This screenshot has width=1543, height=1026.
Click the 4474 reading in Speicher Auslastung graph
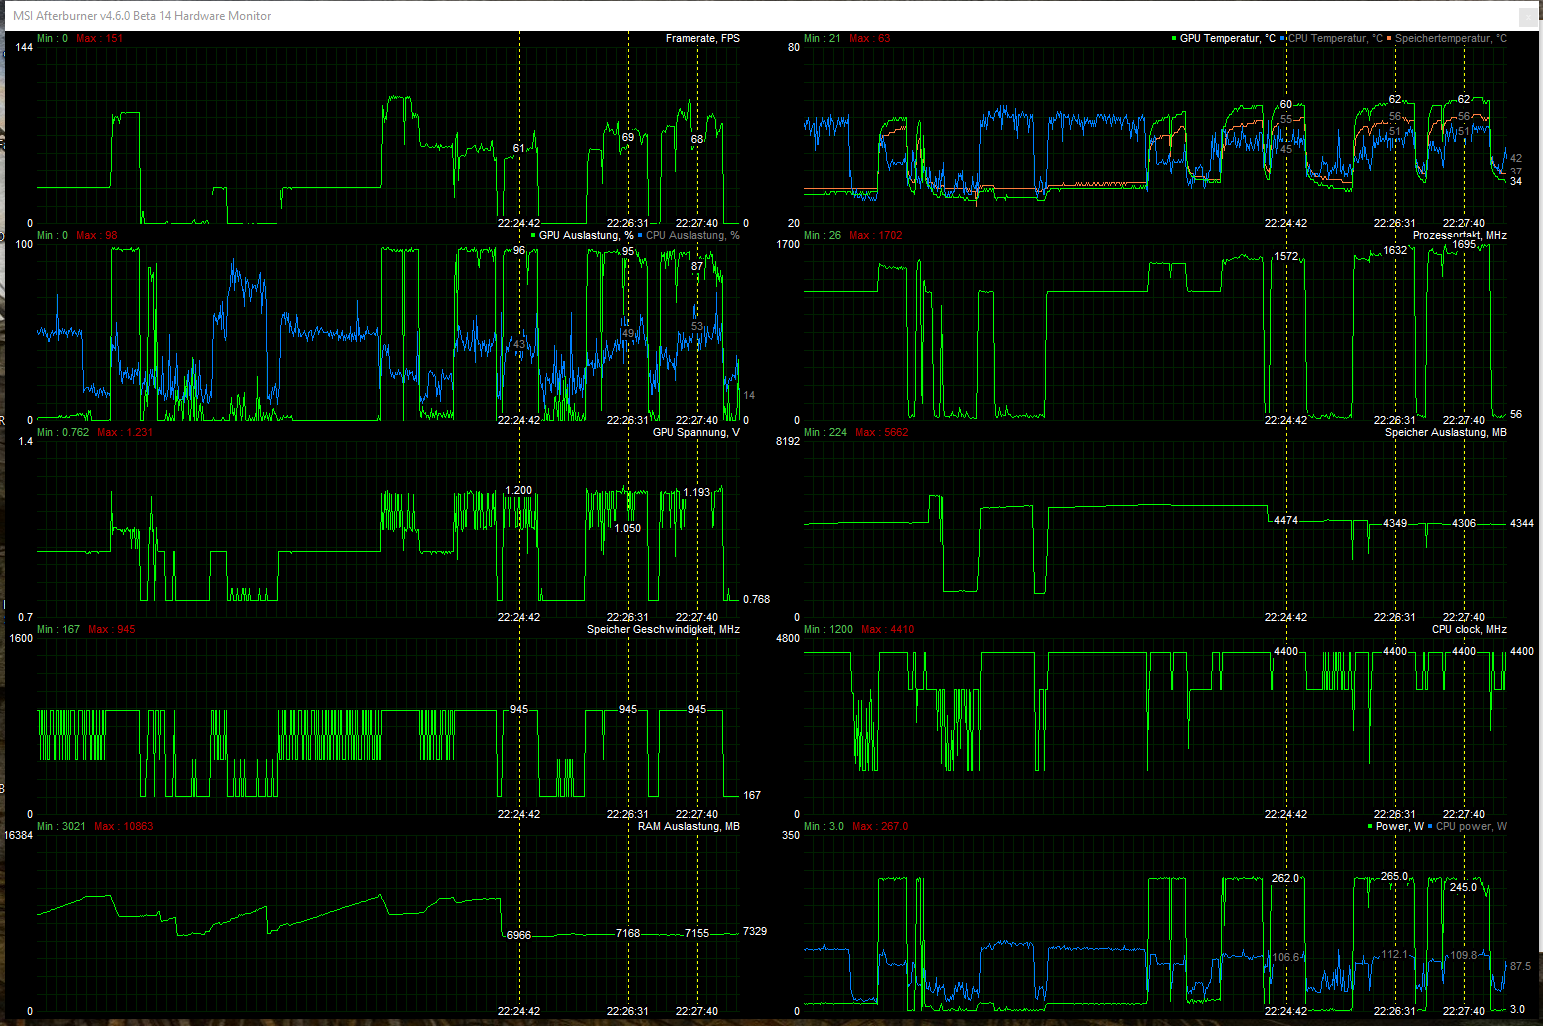[x=1286, y=521]
